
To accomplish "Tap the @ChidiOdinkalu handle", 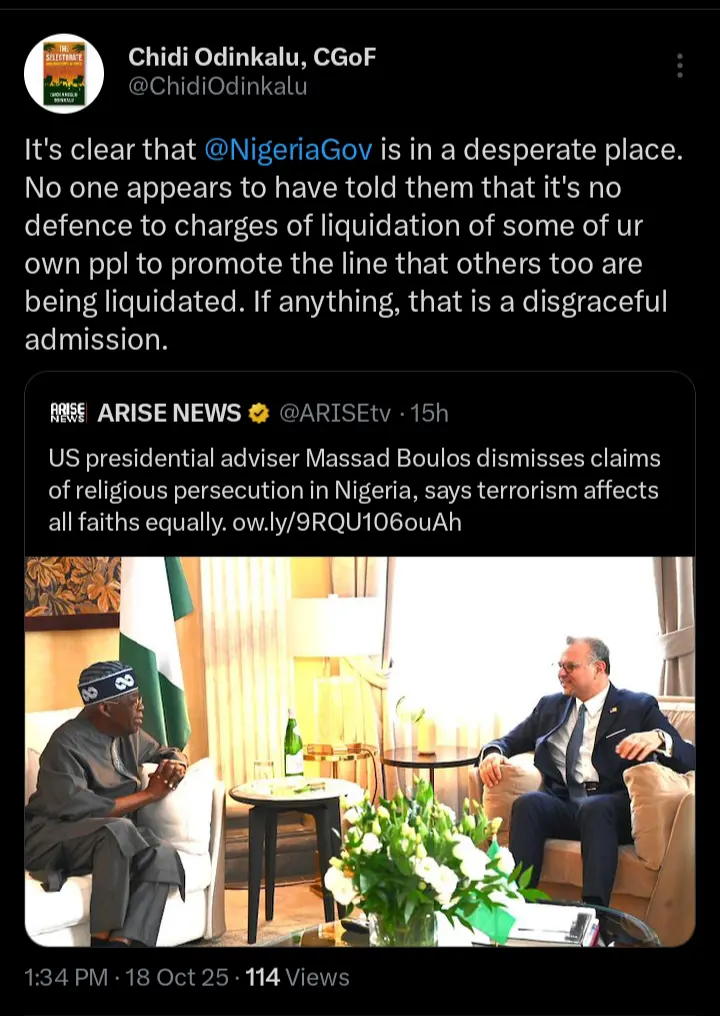I will (217, 86).
